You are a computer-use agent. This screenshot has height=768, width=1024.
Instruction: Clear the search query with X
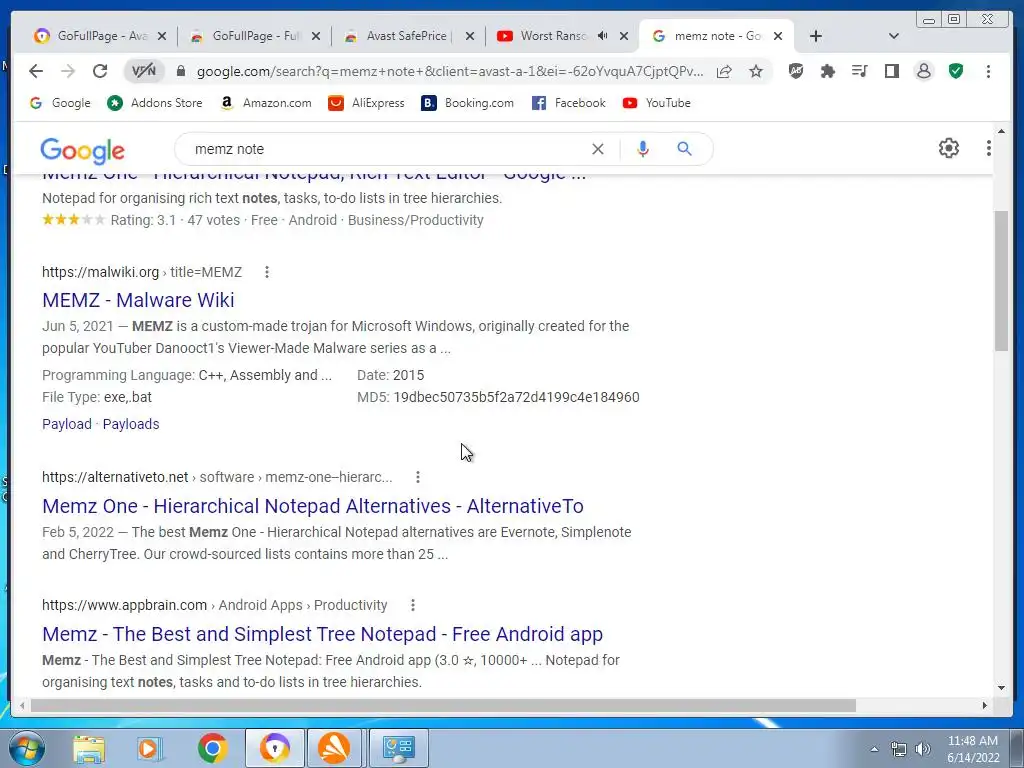[598, 149]
